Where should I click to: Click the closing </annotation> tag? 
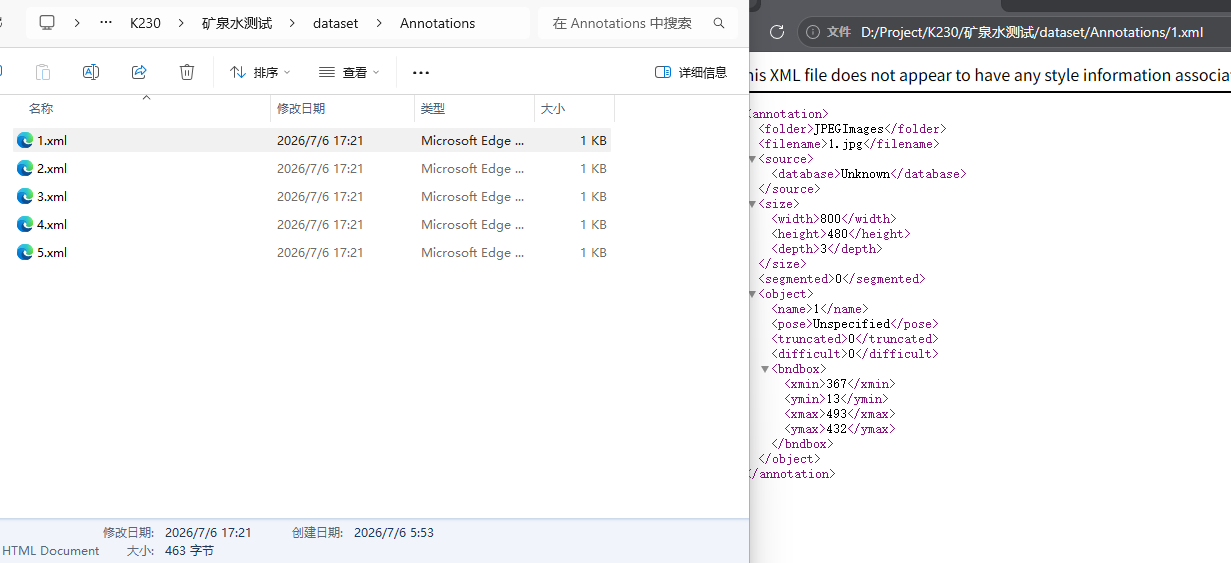(x=791, y=474)
